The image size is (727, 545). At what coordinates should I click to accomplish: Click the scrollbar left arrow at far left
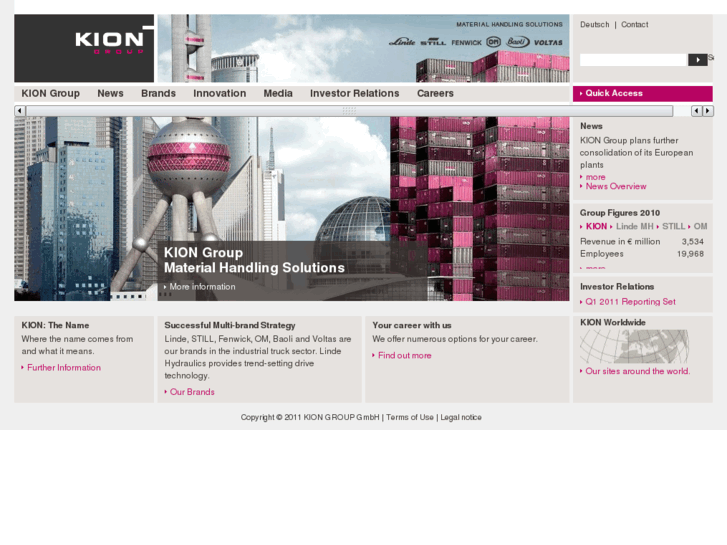[x=19, y=111]
